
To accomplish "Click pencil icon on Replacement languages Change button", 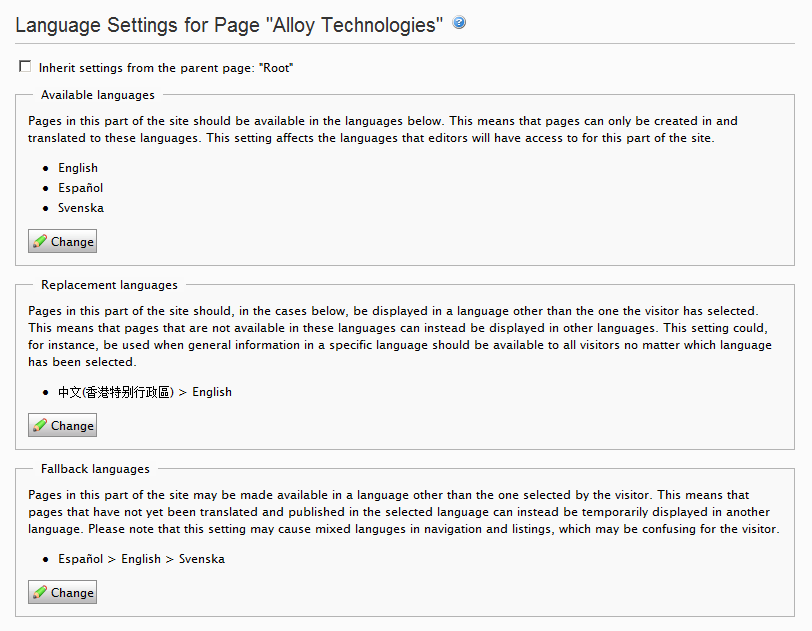I will click(39, 426).
